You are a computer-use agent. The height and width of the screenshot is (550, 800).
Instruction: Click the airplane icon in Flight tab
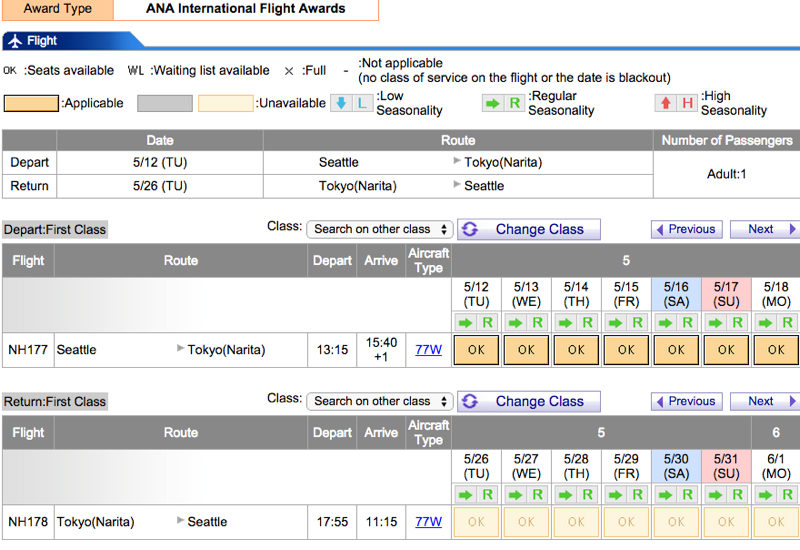click(x=15, y=41)
